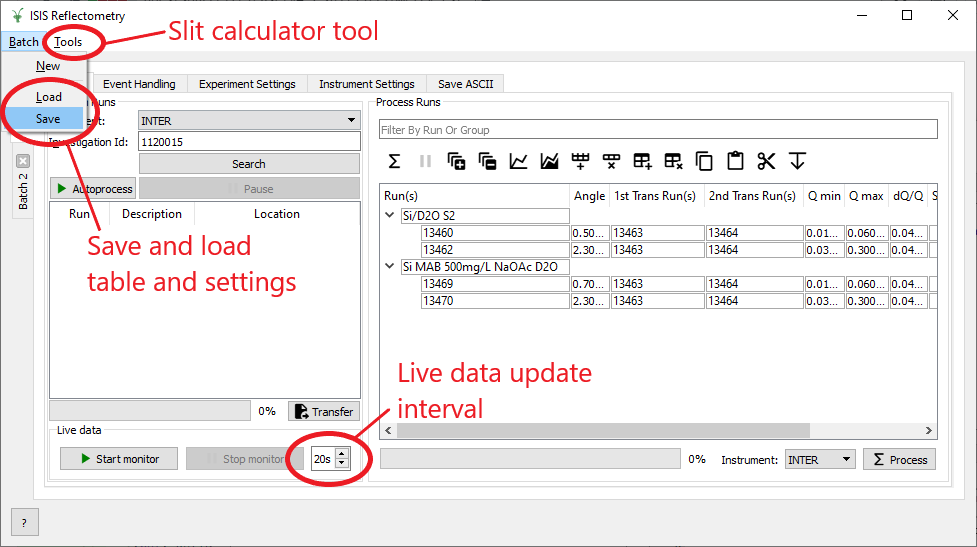Screen dimensions: 977x547
Task: Click the Copy Selected icon
Action: [x=705, y=161]
